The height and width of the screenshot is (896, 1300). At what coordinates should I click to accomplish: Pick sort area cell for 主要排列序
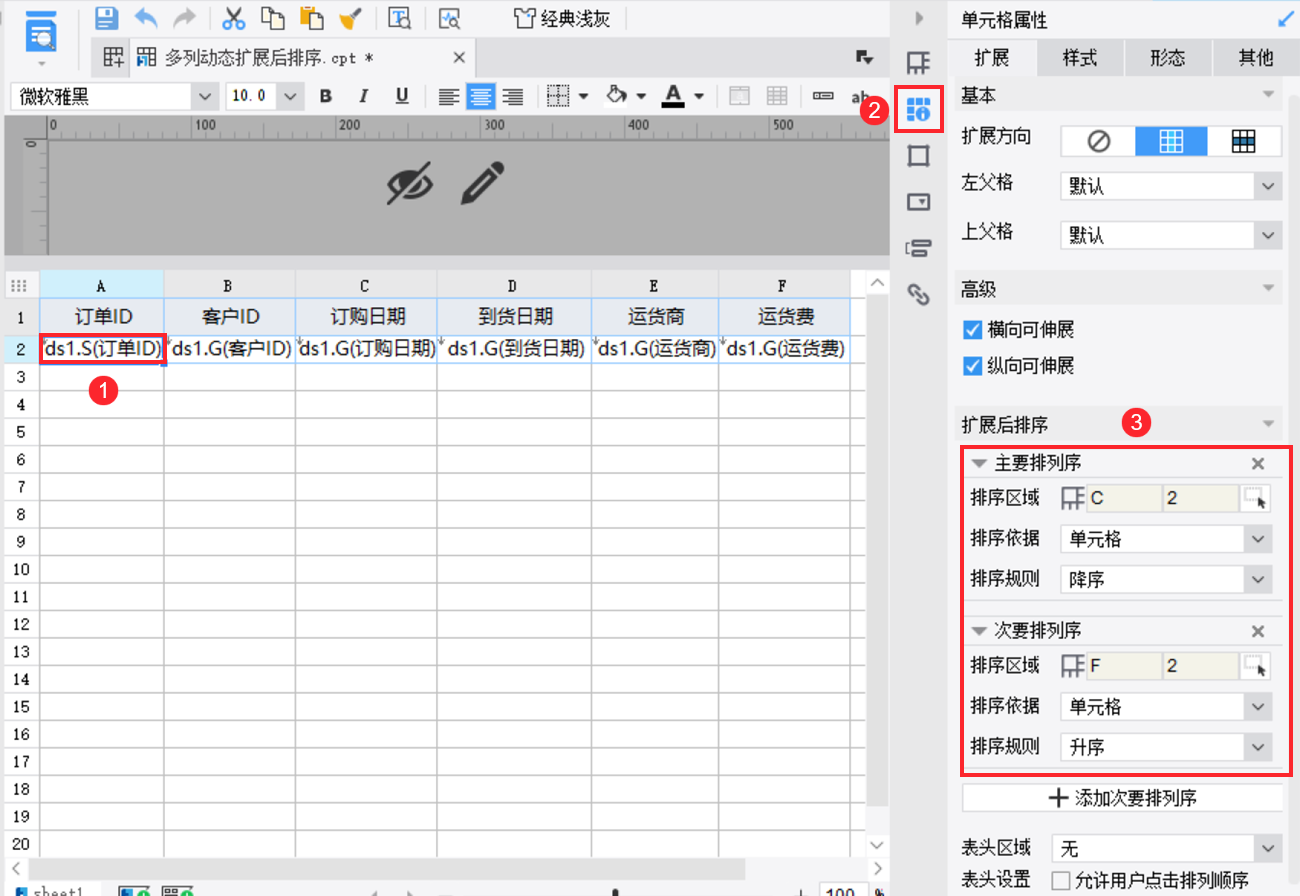[x=1256, y=499]
